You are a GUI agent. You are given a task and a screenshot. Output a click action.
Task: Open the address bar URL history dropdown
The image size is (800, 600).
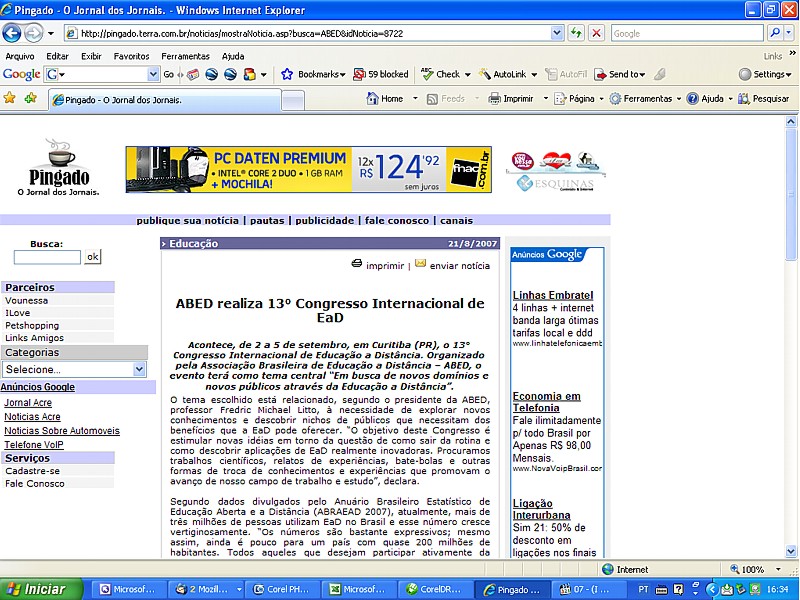558,33
